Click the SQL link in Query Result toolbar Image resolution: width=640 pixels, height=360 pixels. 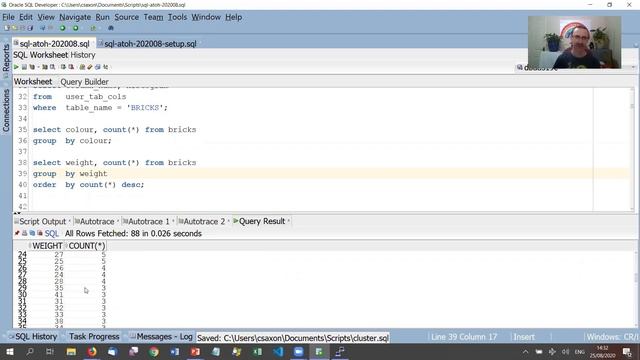coord(52,233)
